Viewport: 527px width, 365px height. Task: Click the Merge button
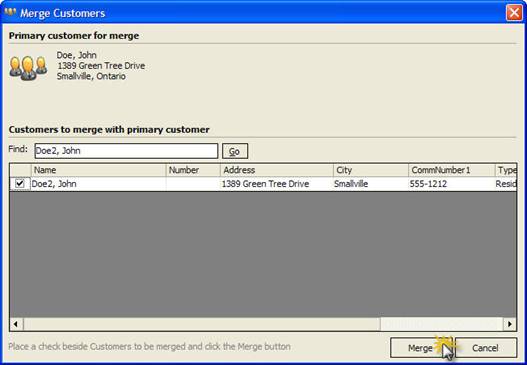[422, 348]
